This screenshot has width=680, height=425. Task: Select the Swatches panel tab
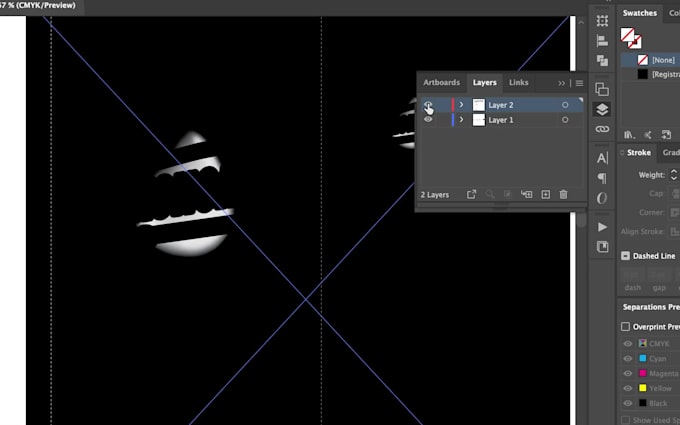pos(640,13)
